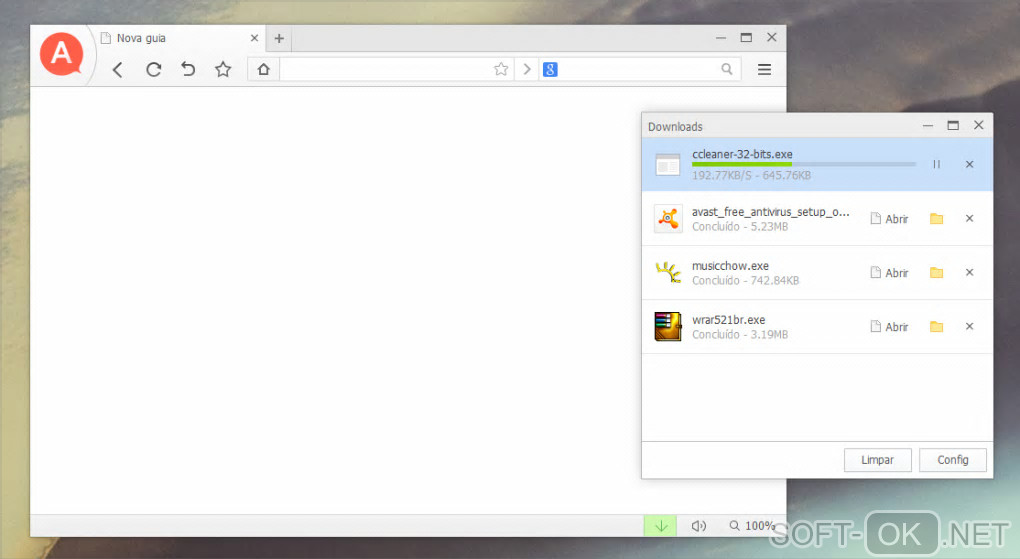The height and width of the screenshot is (559, 1020).
Task: Select the ccleaner-32-bits.exe file name
Action: pos(742,154)
